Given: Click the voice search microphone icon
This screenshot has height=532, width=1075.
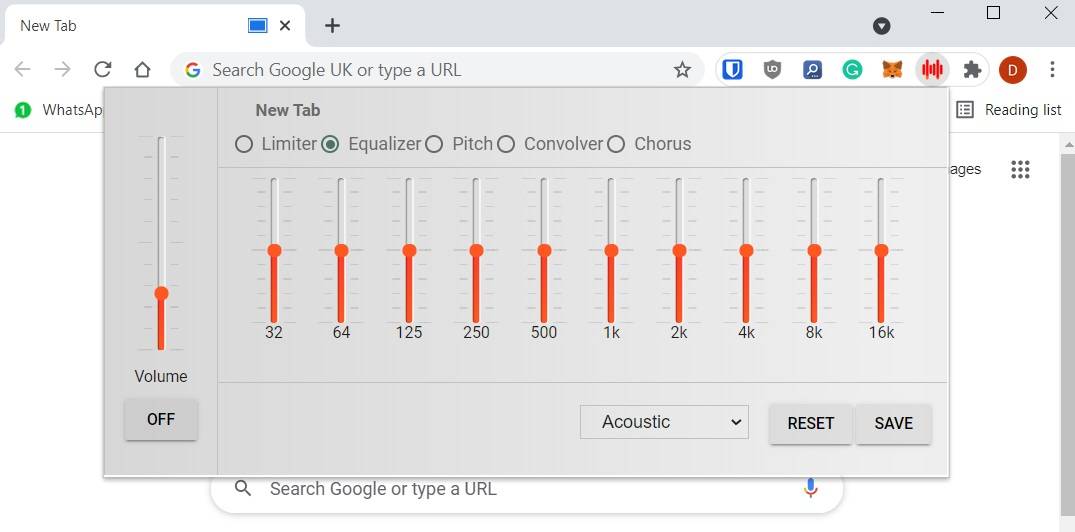Looking at the screenshot, I should (x=810, y=488).
